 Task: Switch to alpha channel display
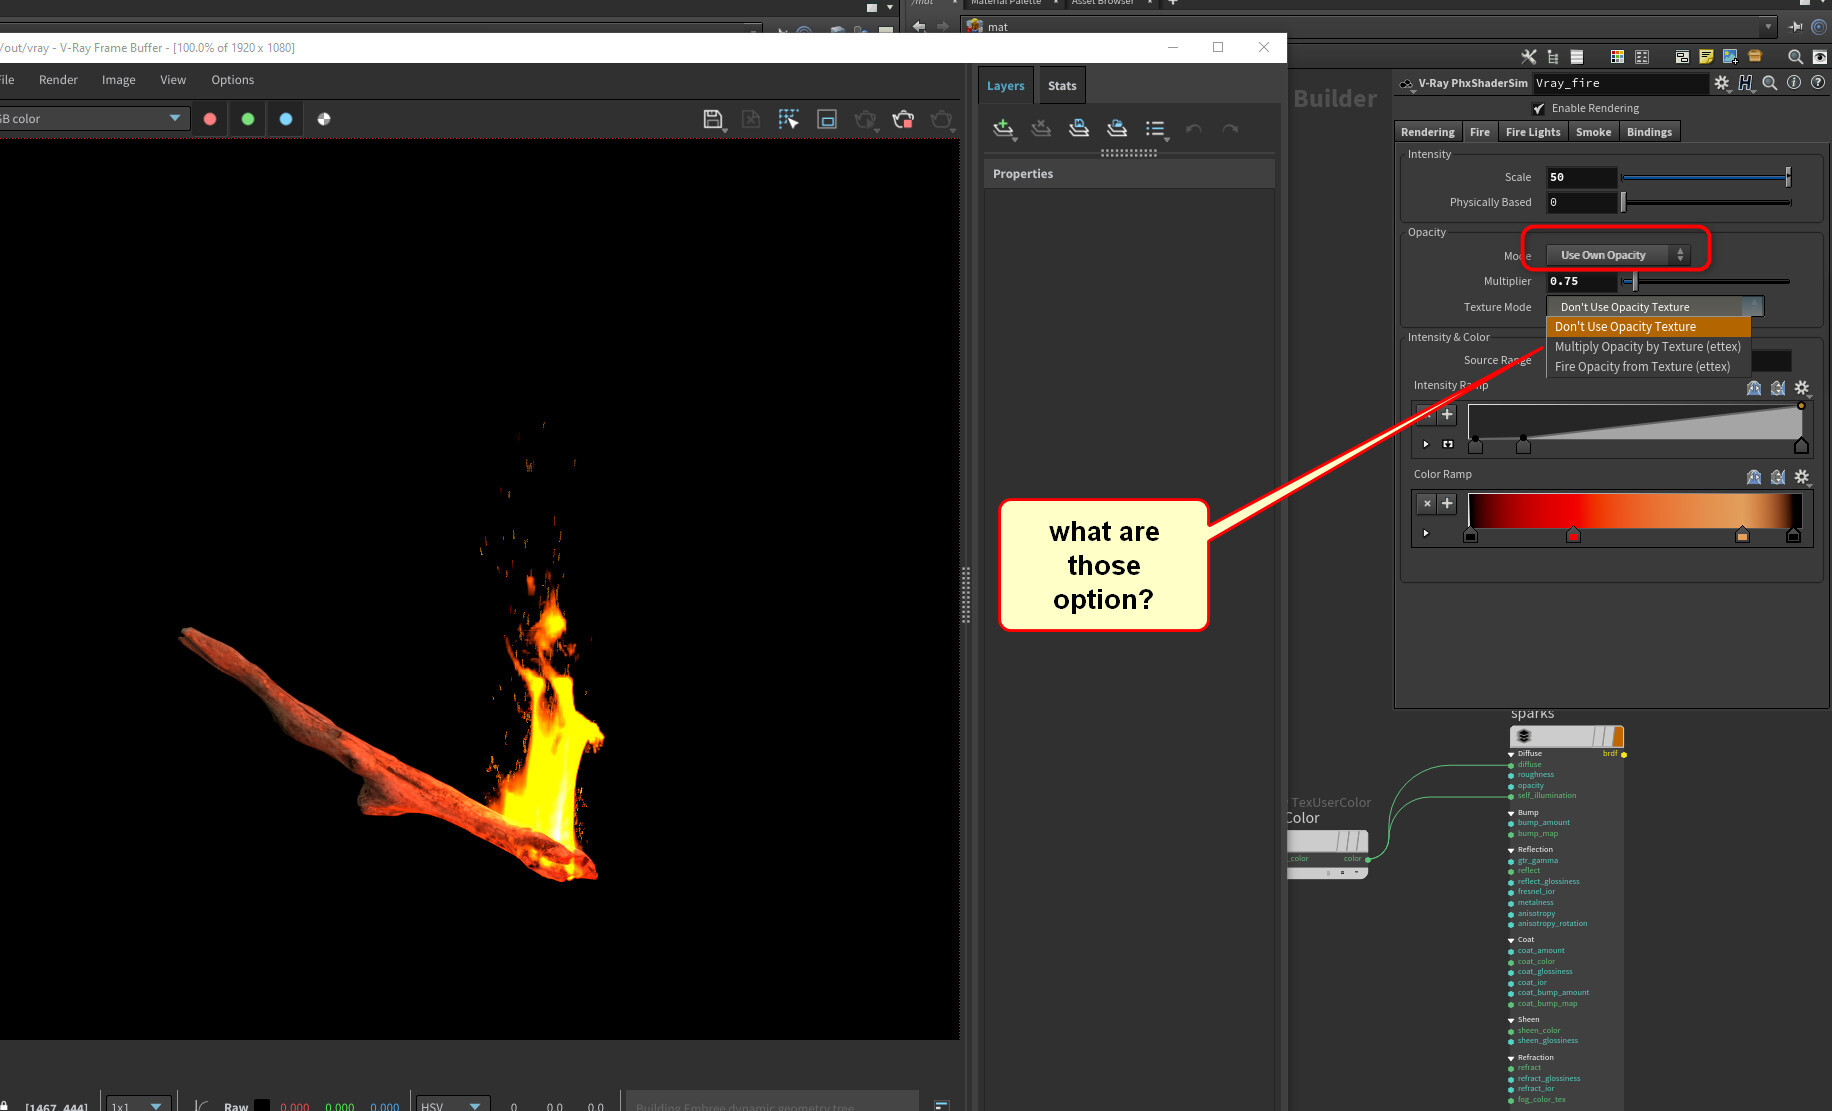click(x=324, y=119)
